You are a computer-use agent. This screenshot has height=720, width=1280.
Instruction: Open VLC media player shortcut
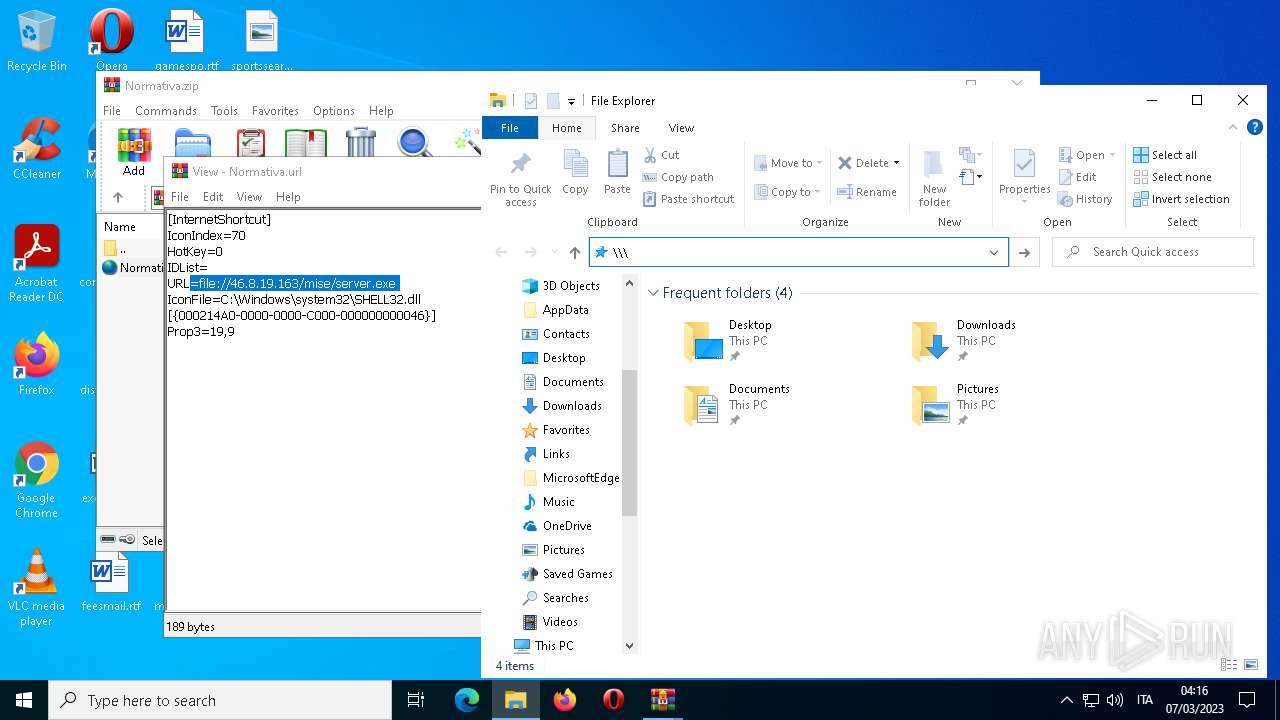pos(37,588)
